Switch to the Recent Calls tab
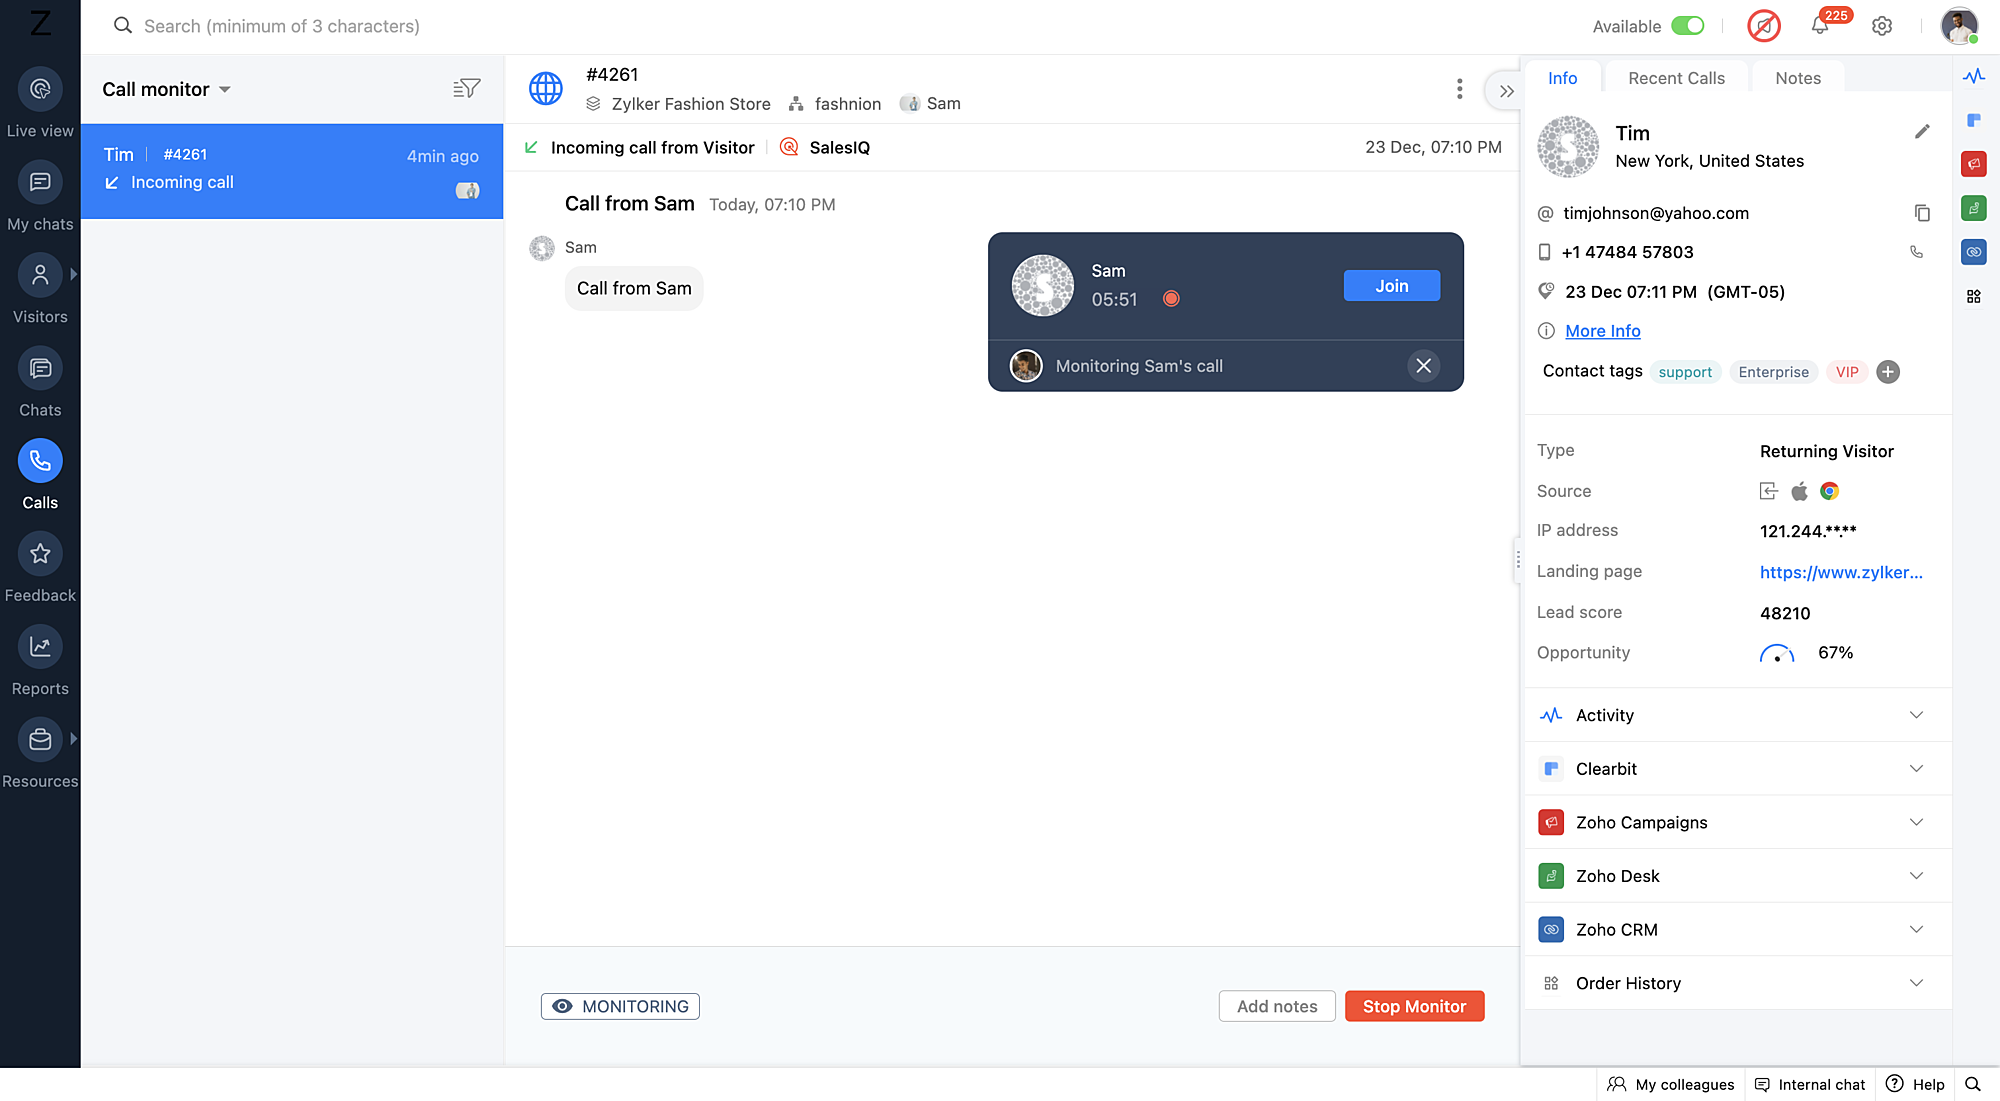The height and width of the screenshot is (1101, 2000). point(1676,78)
